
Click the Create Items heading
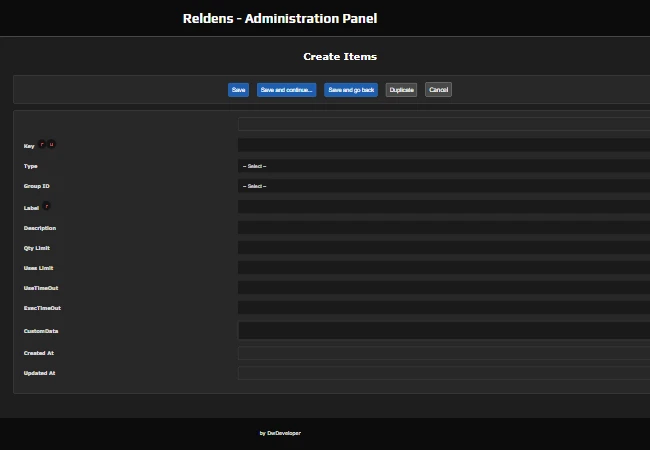click(x=340, y=56)
